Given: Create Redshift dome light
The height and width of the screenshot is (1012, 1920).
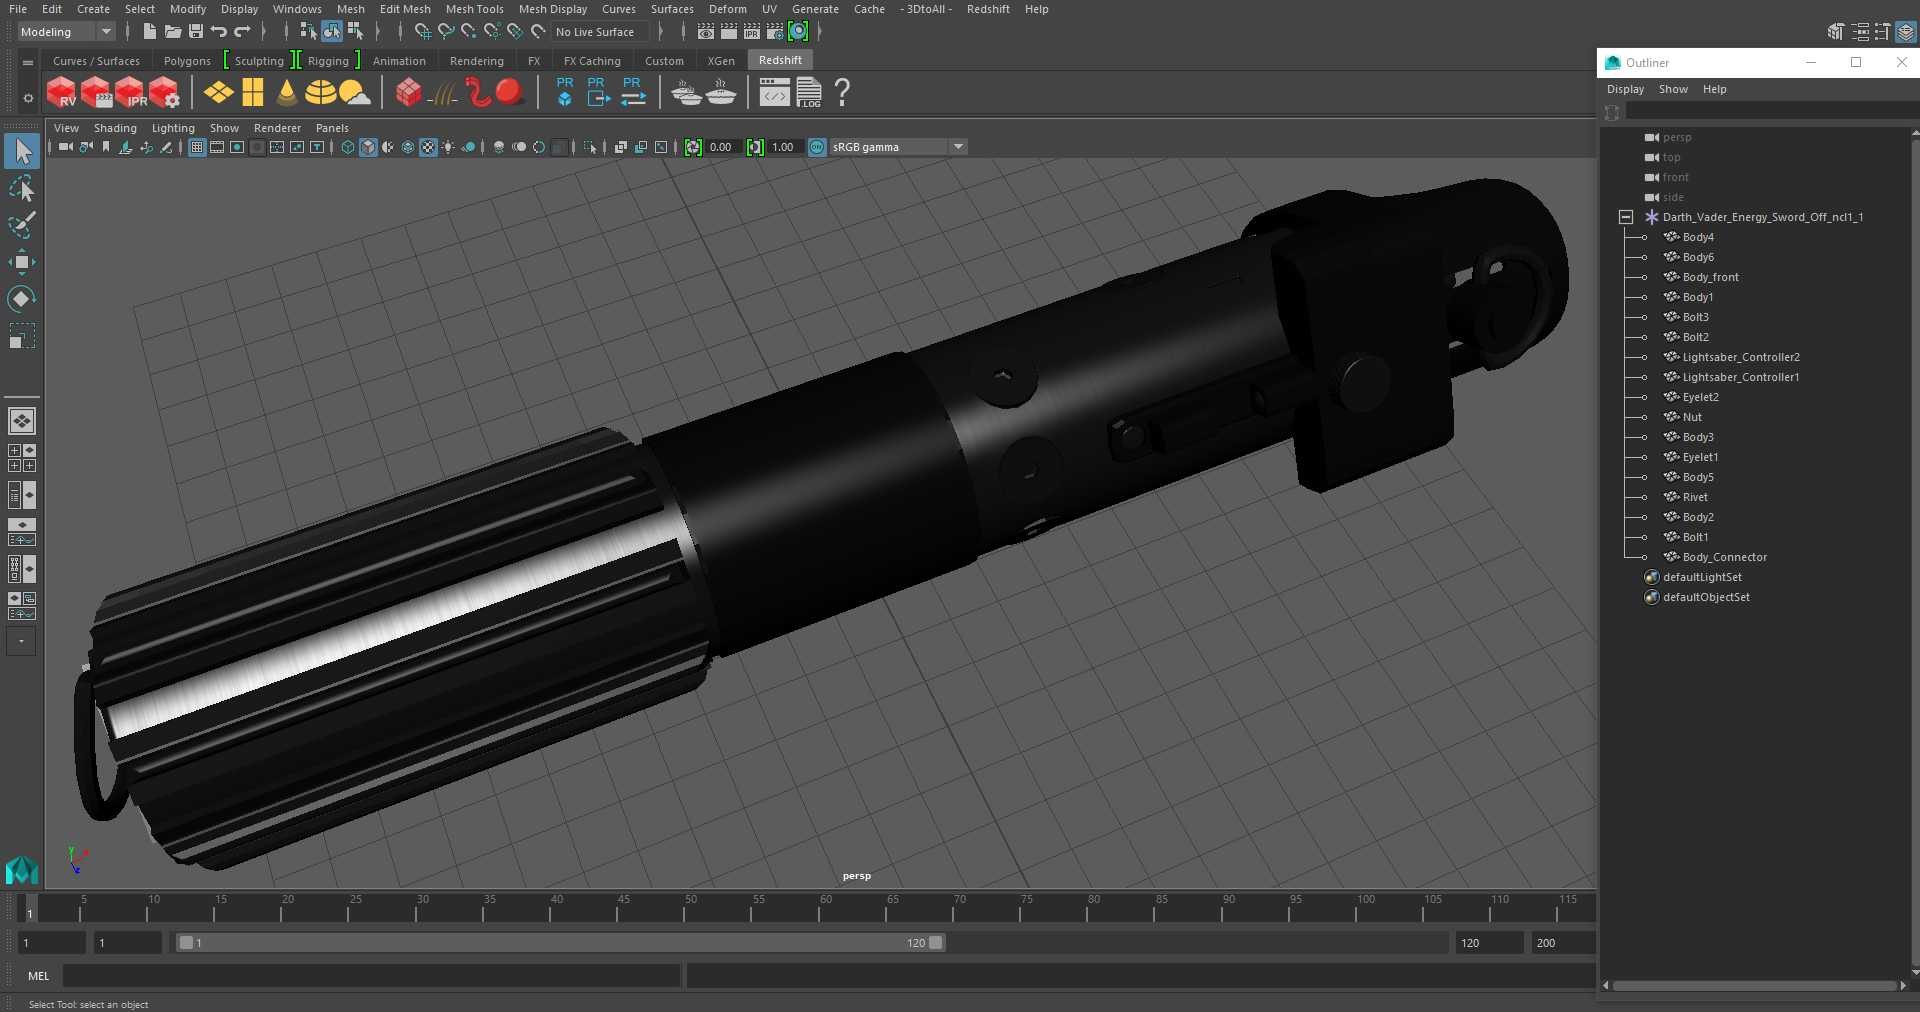Looking at the screenshot, I should [x=320, y=93].
